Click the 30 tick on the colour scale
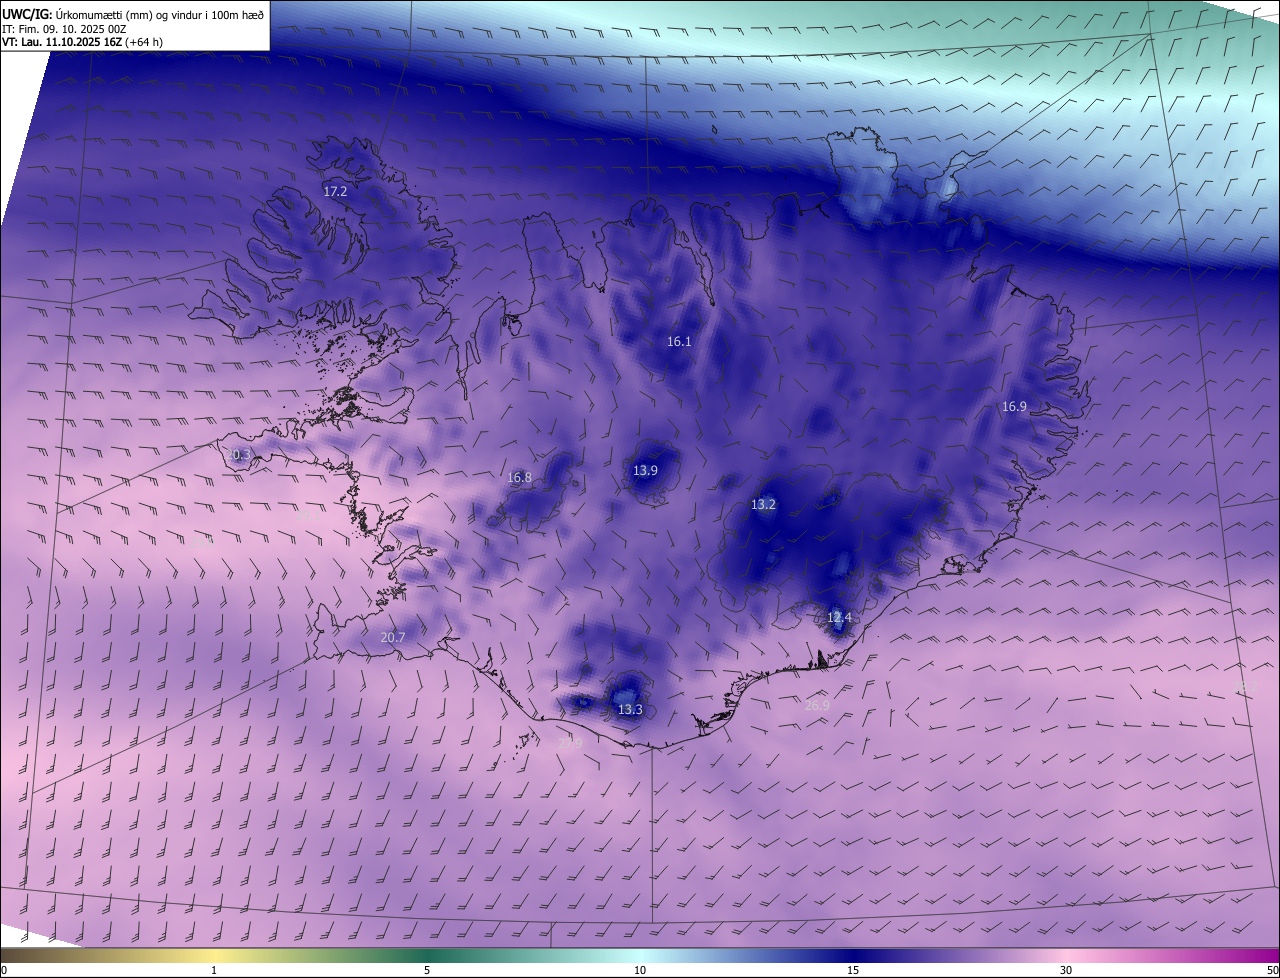 1066,970
